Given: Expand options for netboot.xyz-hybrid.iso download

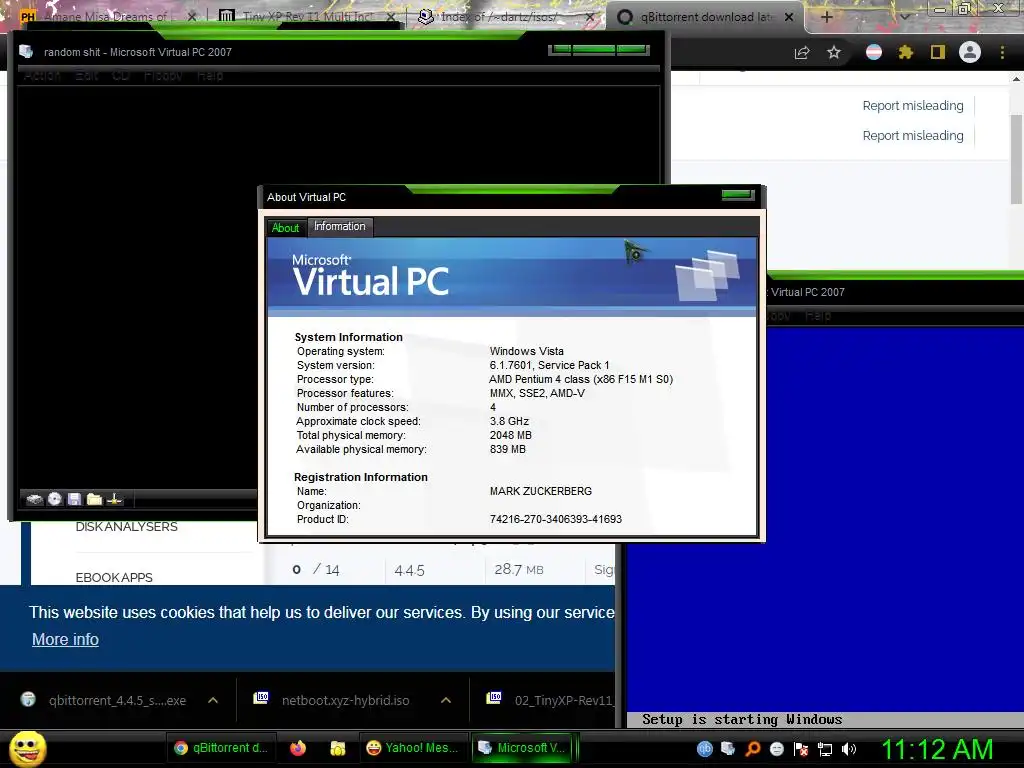Looking at the screenshot, I should tap(446, 700).
